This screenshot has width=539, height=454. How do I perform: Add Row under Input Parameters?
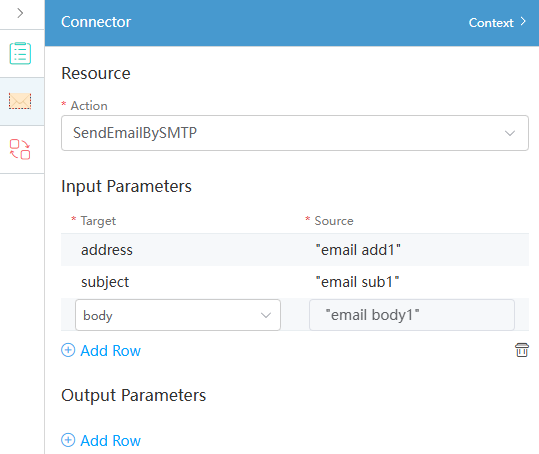[101, 351]
